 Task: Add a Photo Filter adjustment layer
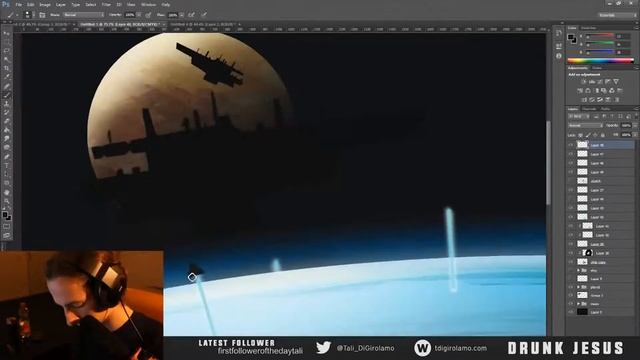pos(604,91)
